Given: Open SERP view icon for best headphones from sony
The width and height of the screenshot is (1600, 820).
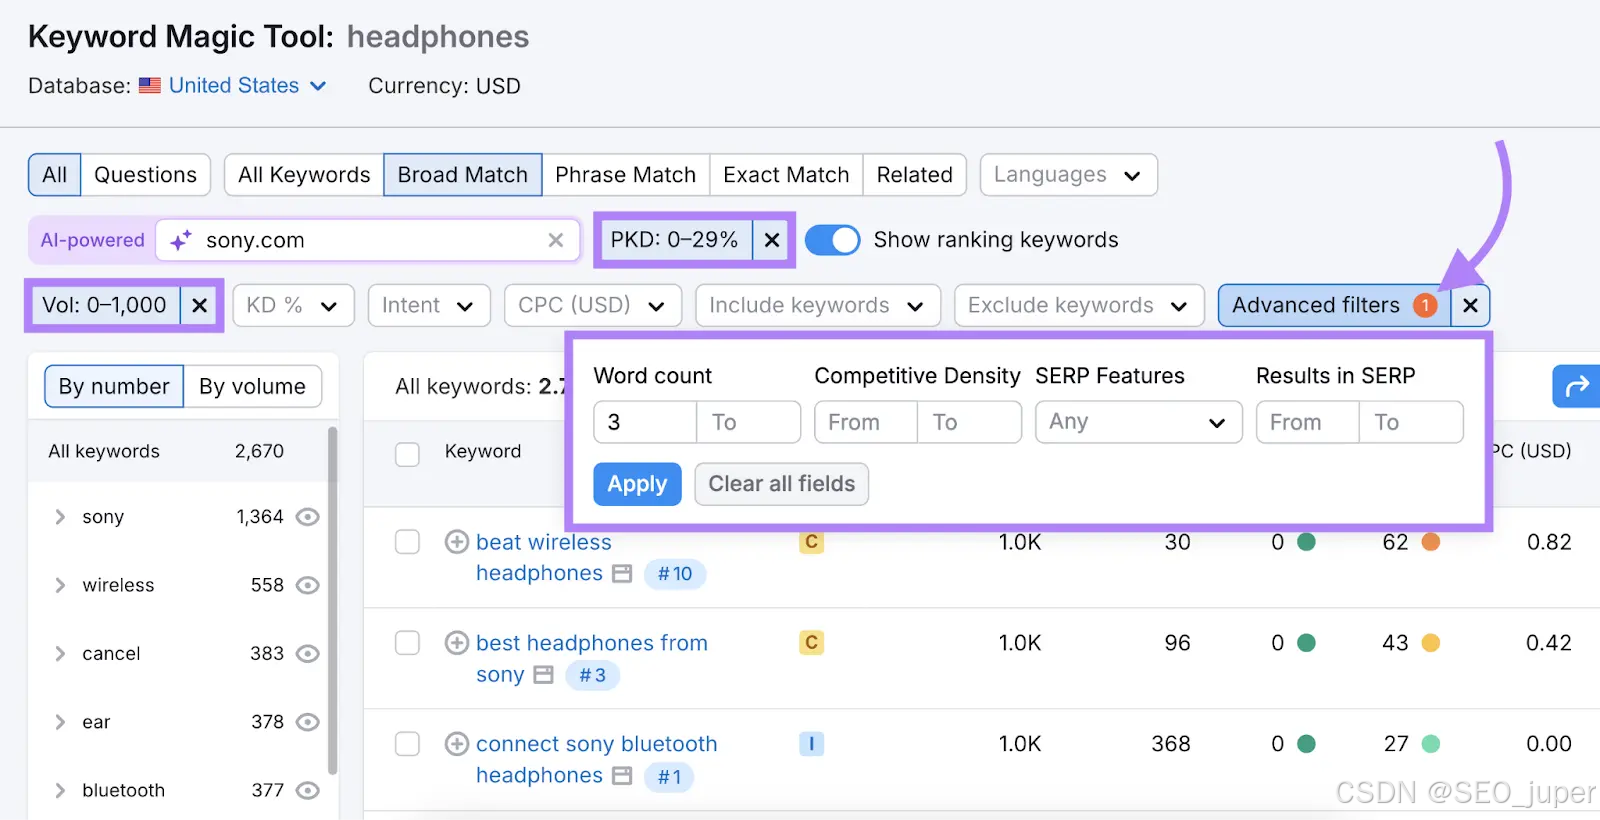Looking at the screenshot, I should (x=544, y=675).
